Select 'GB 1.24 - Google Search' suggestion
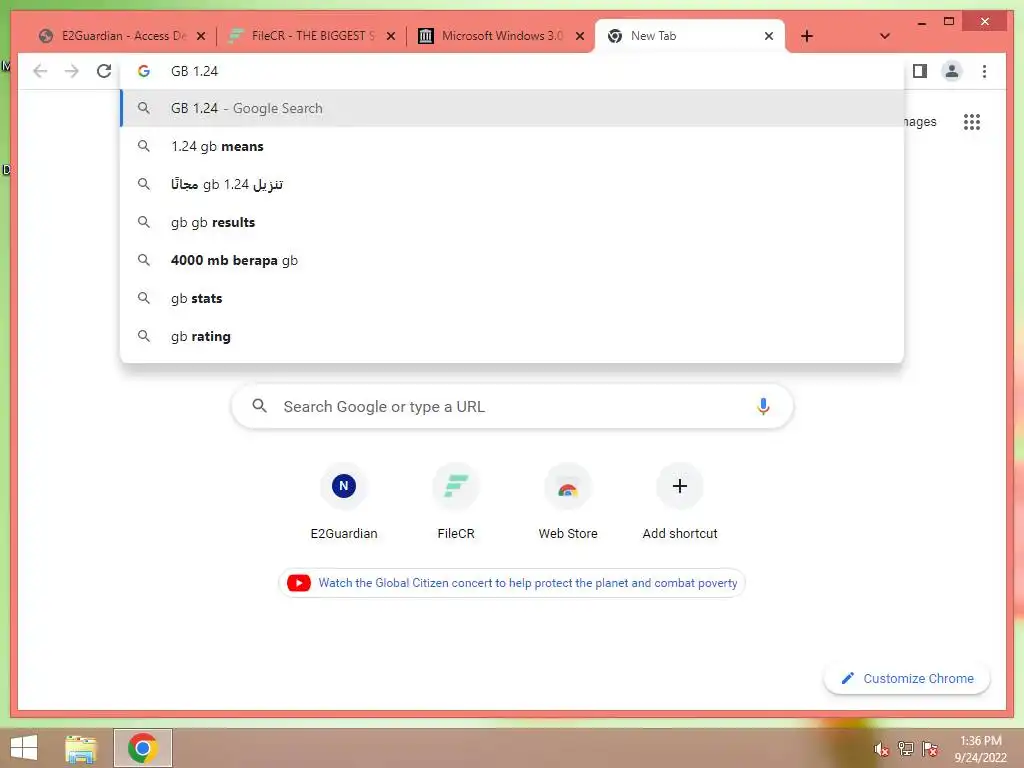1024x768 pixels. click(x=512, y=108)
